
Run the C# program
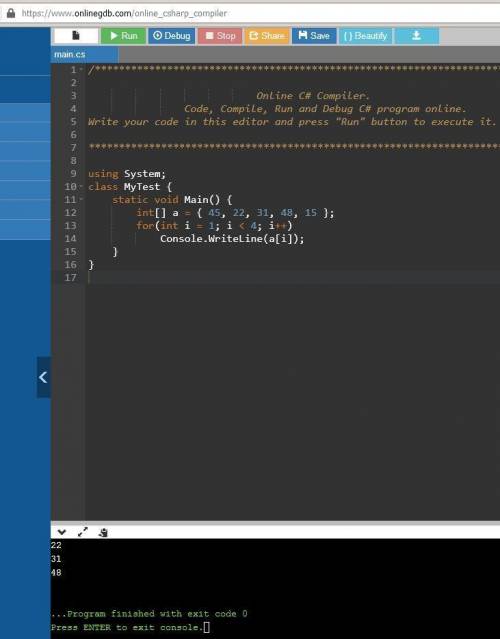coord(123,35)
